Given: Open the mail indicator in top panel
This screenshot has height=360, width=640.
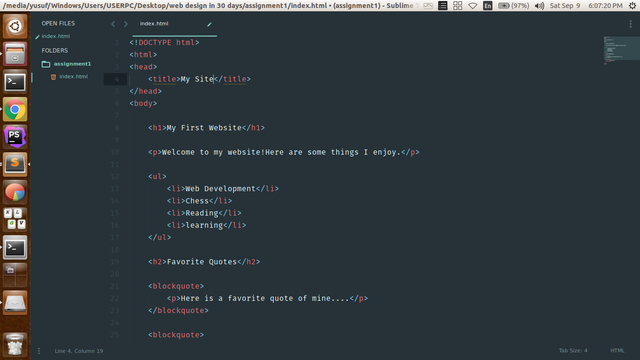Looking at the screenshot, I should tap(428, 6).
